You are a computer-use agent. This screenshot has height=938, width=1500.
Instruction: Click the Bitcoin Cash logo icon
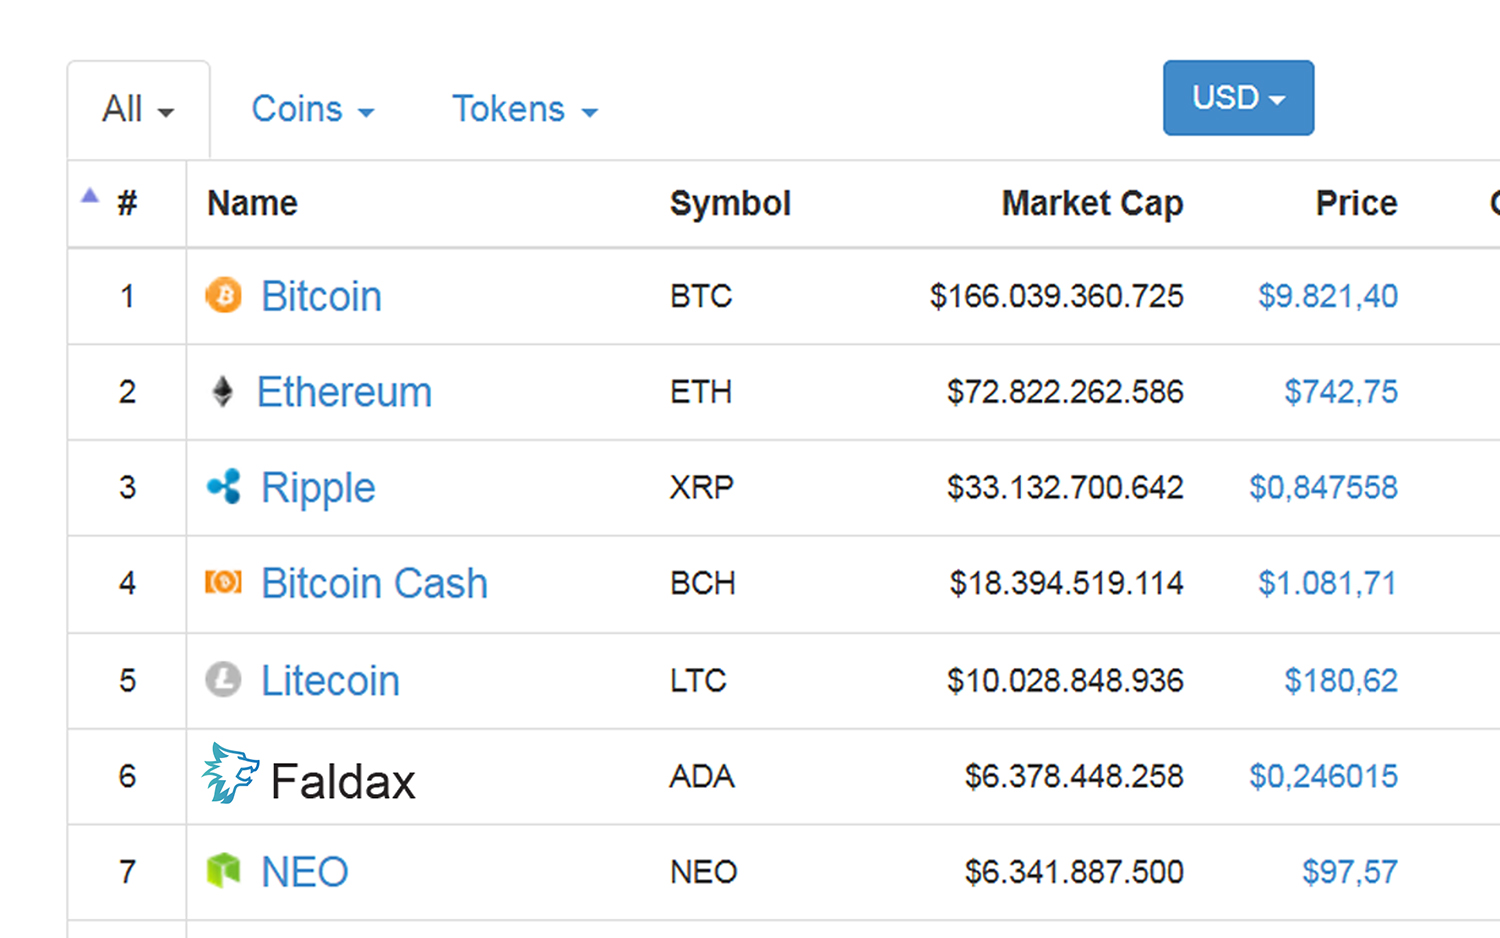tap(223, 582)
